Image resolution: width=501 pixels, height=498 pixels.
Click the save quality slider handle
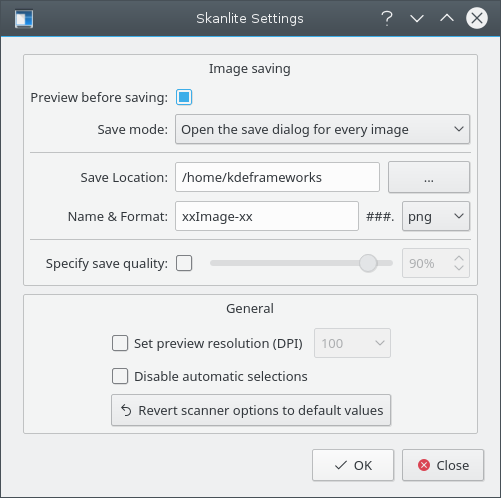pyautogui.click(x=368, y=263)
